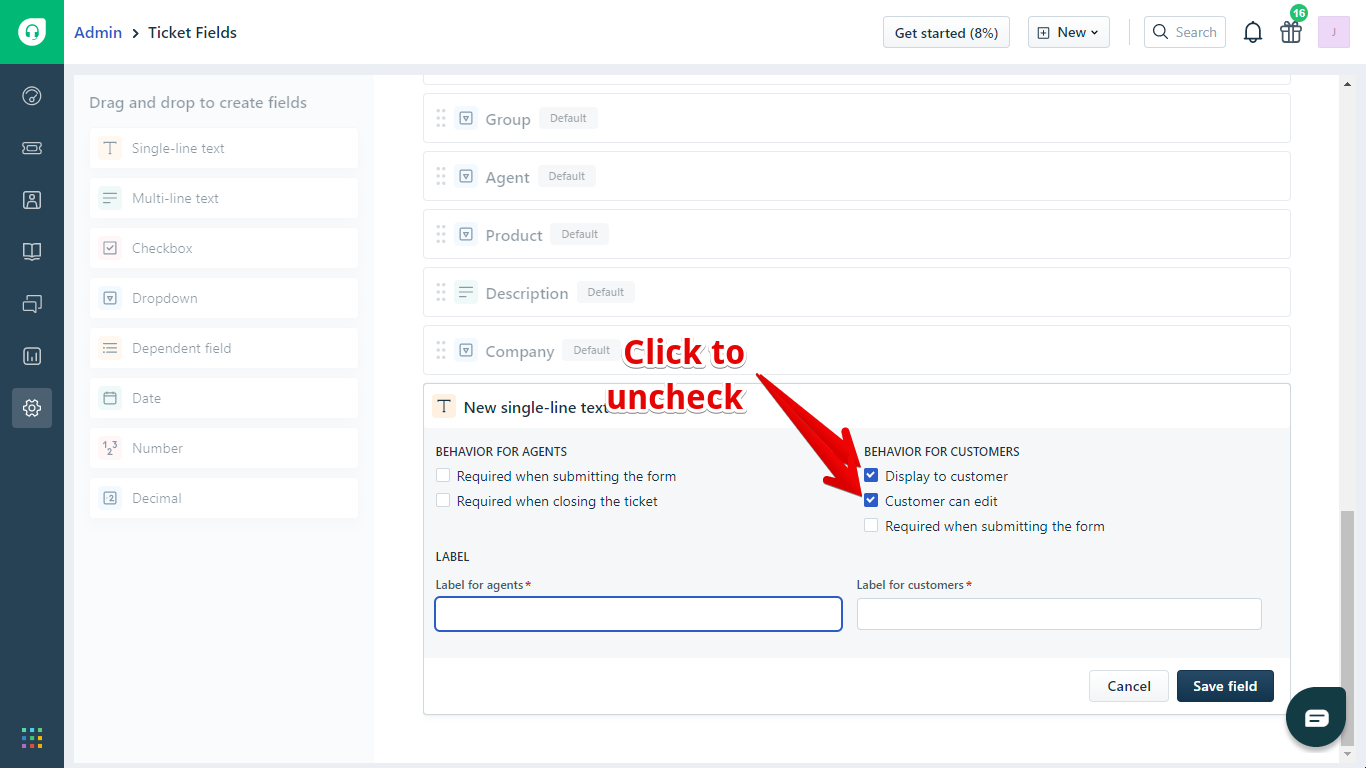Open the Freshdesk logo home icon
Screen dimensions: 1366x768
(x=32, y=32)
